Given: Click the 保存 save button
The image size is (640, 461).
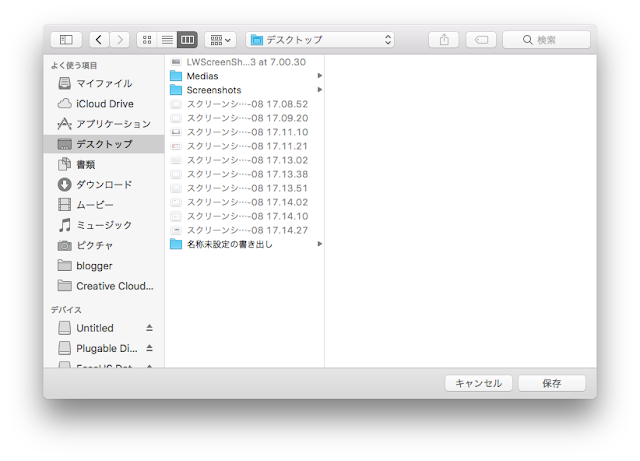Looking at the screenshot, I should 552,383.
